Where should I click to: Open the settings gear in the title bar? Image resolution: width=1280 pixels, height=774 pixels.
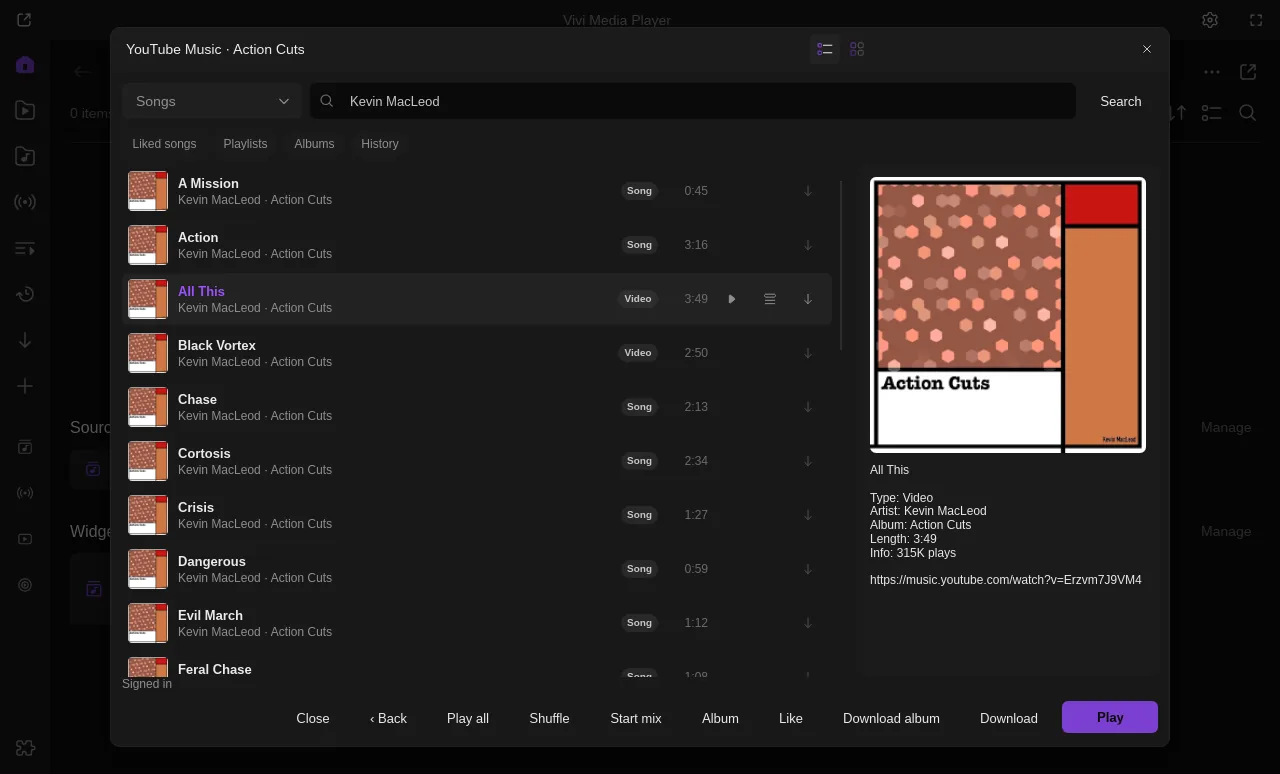(1210, 20)
